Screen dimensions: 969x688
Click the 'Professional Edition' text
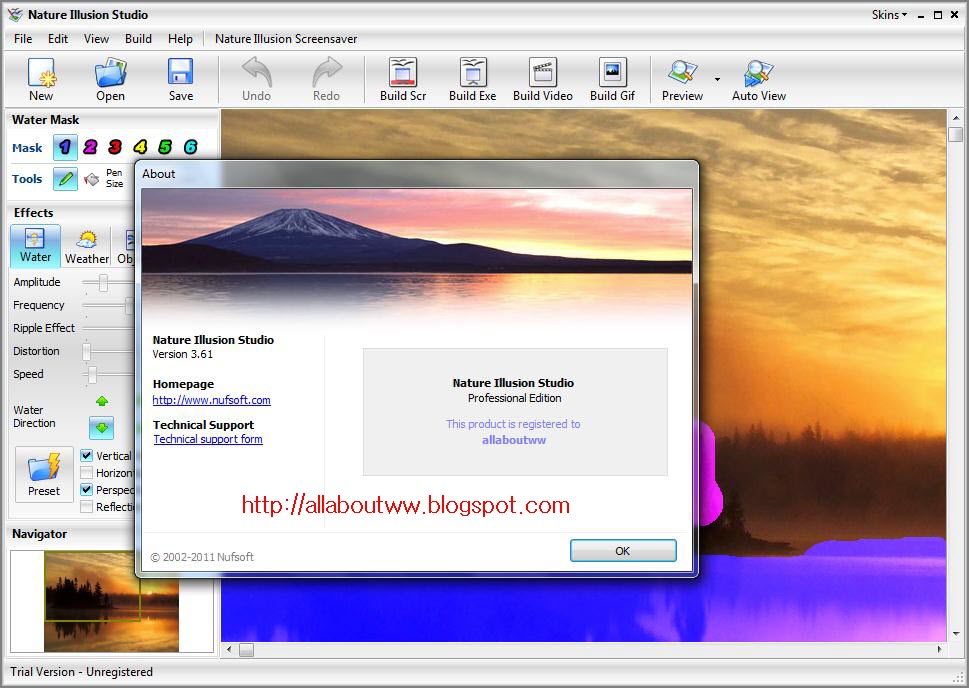[514, 398]
